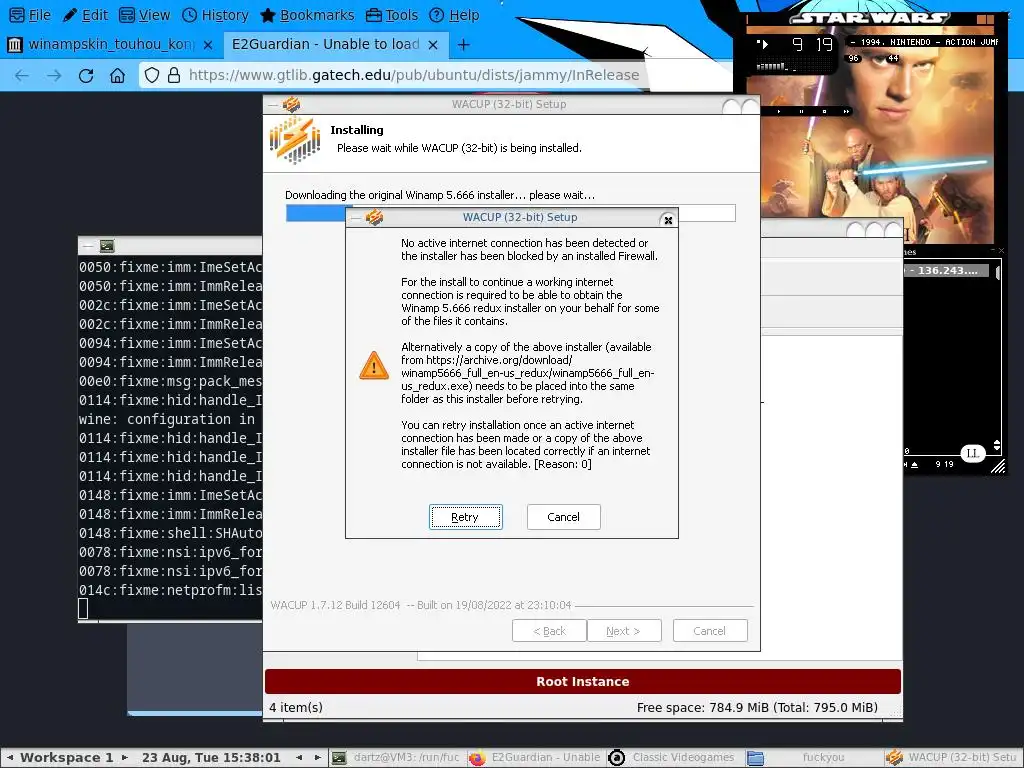1024x768 pixels.
Task: Click the taskbar left scroll arrow after the clock
Action: pyautogui.click(x=299, y=758)
